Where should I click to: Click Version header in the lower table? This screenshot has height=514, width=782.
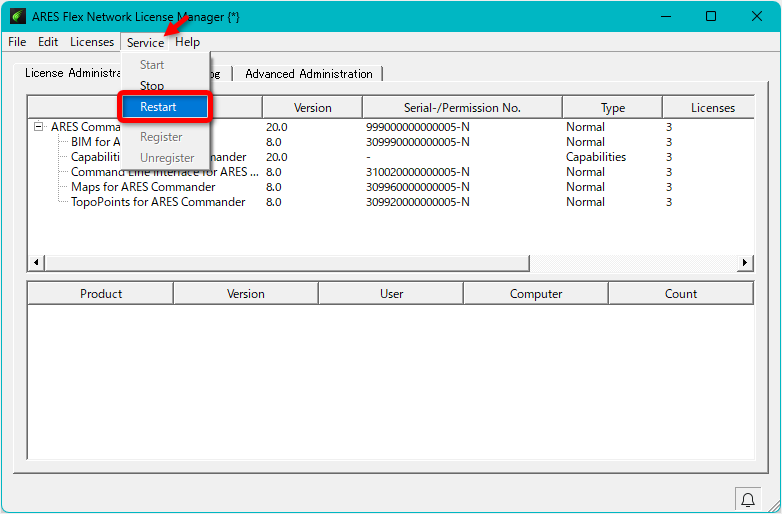pos(245,294)
